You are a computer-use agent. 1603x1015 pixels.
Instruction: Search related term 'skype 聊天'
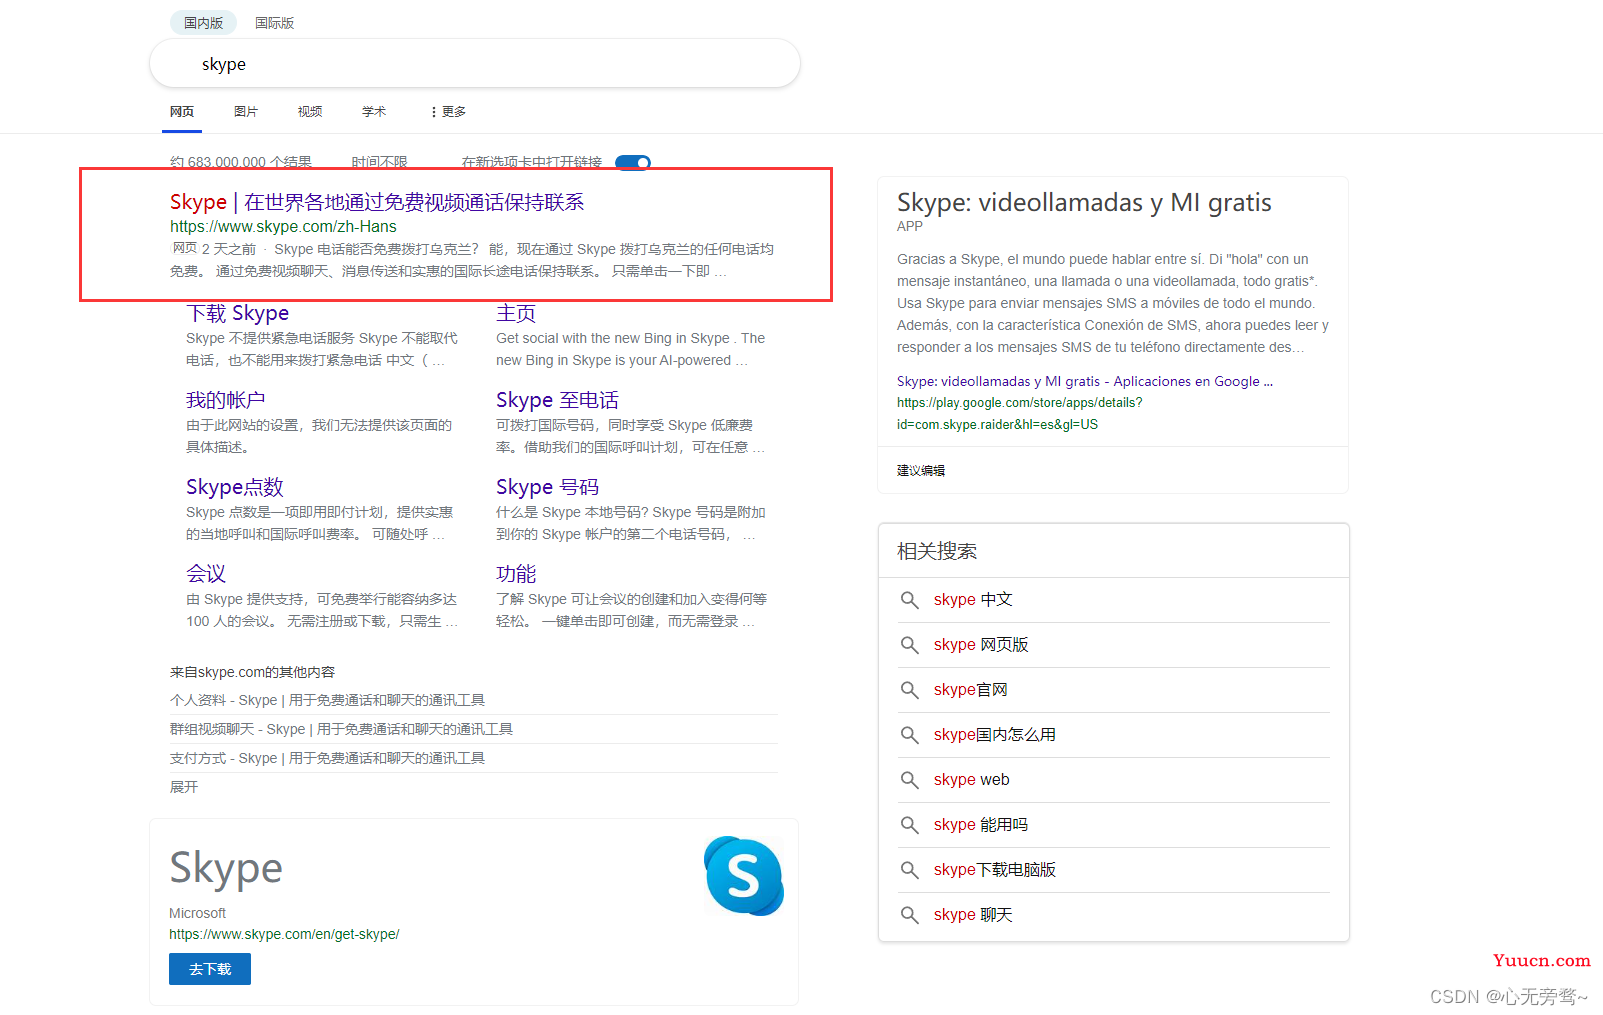(x=973, y=915)
